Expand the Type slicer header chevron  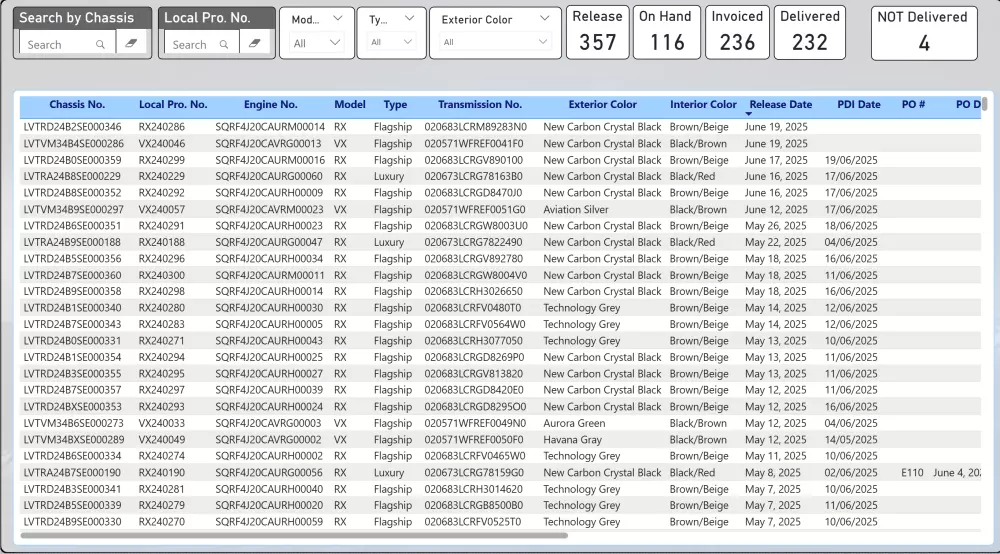point(409,18)
